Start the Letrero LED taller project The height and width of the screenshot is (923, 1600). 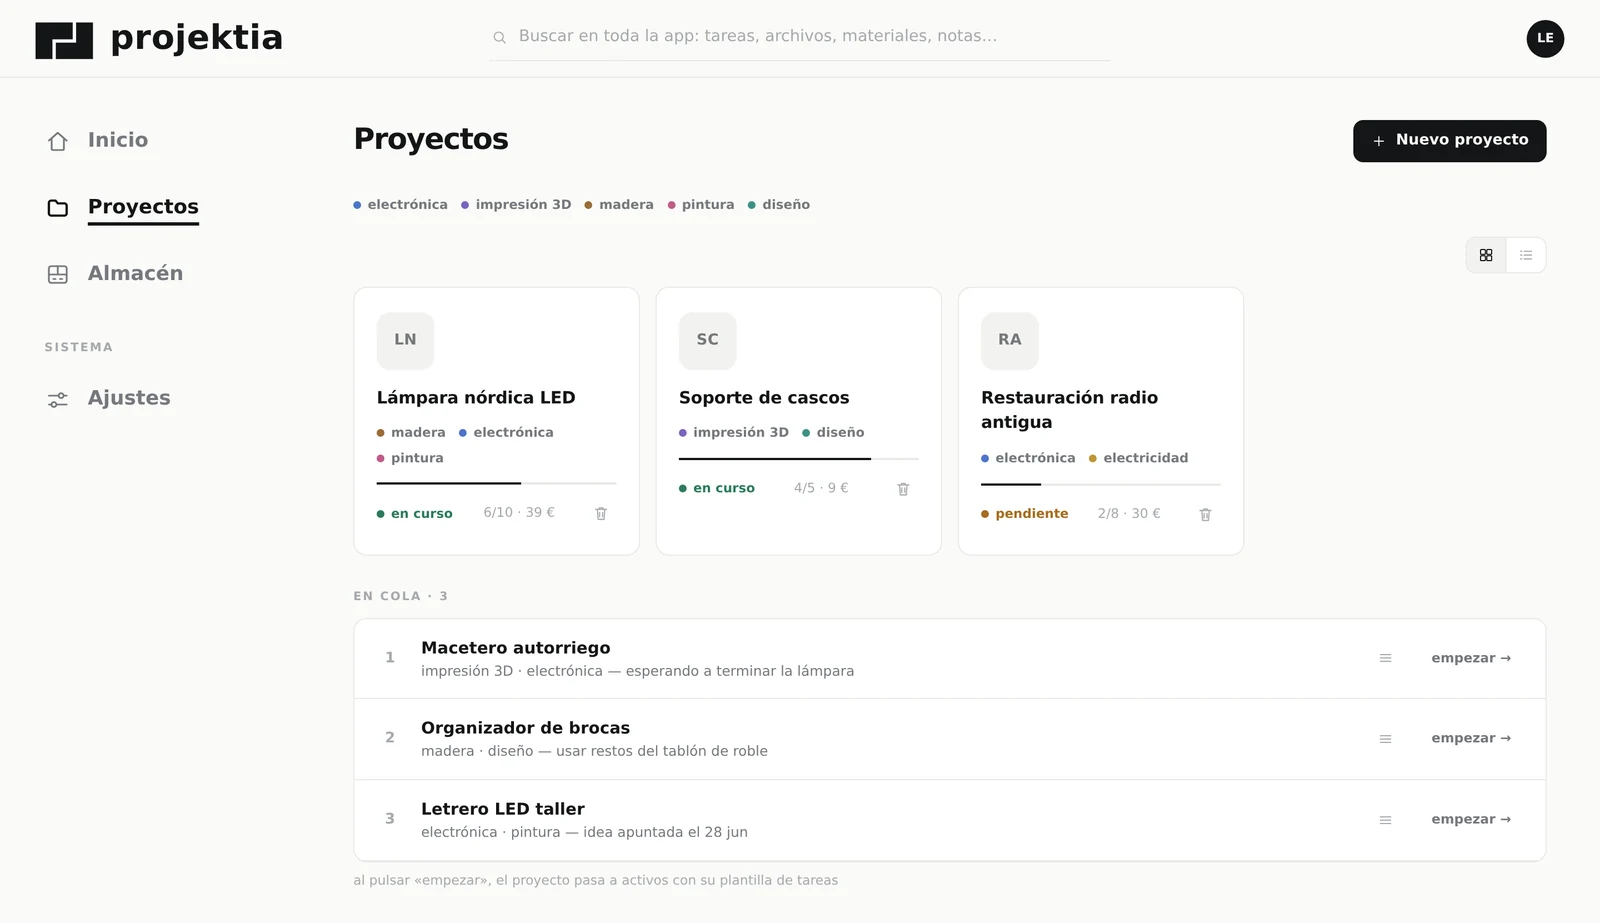1471,819
